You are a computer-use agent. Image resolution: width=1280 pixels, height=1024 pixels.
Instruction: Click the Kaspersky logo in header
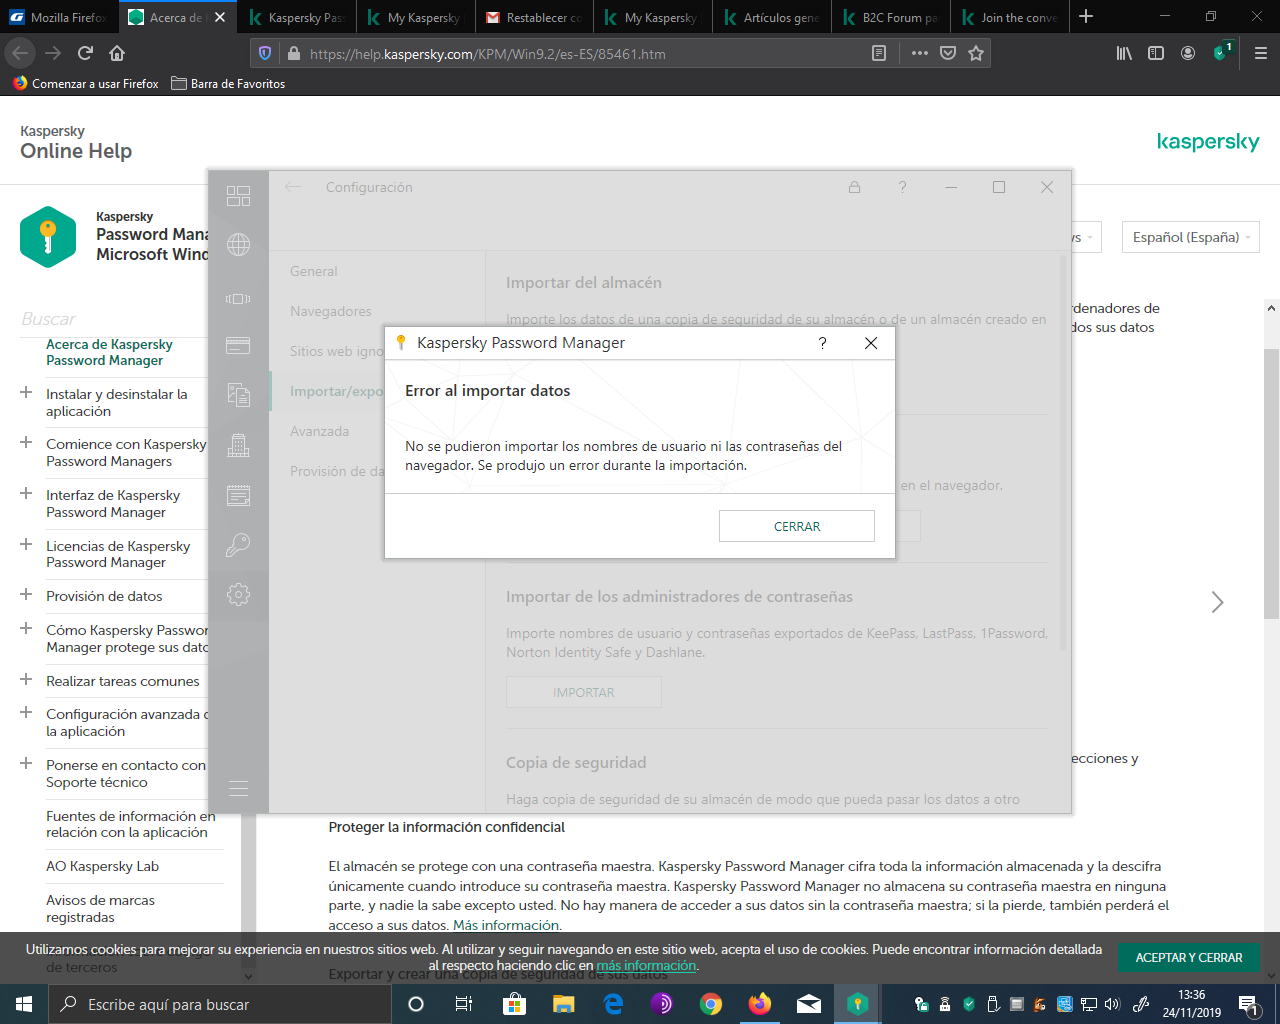[x=1208, y=142]
